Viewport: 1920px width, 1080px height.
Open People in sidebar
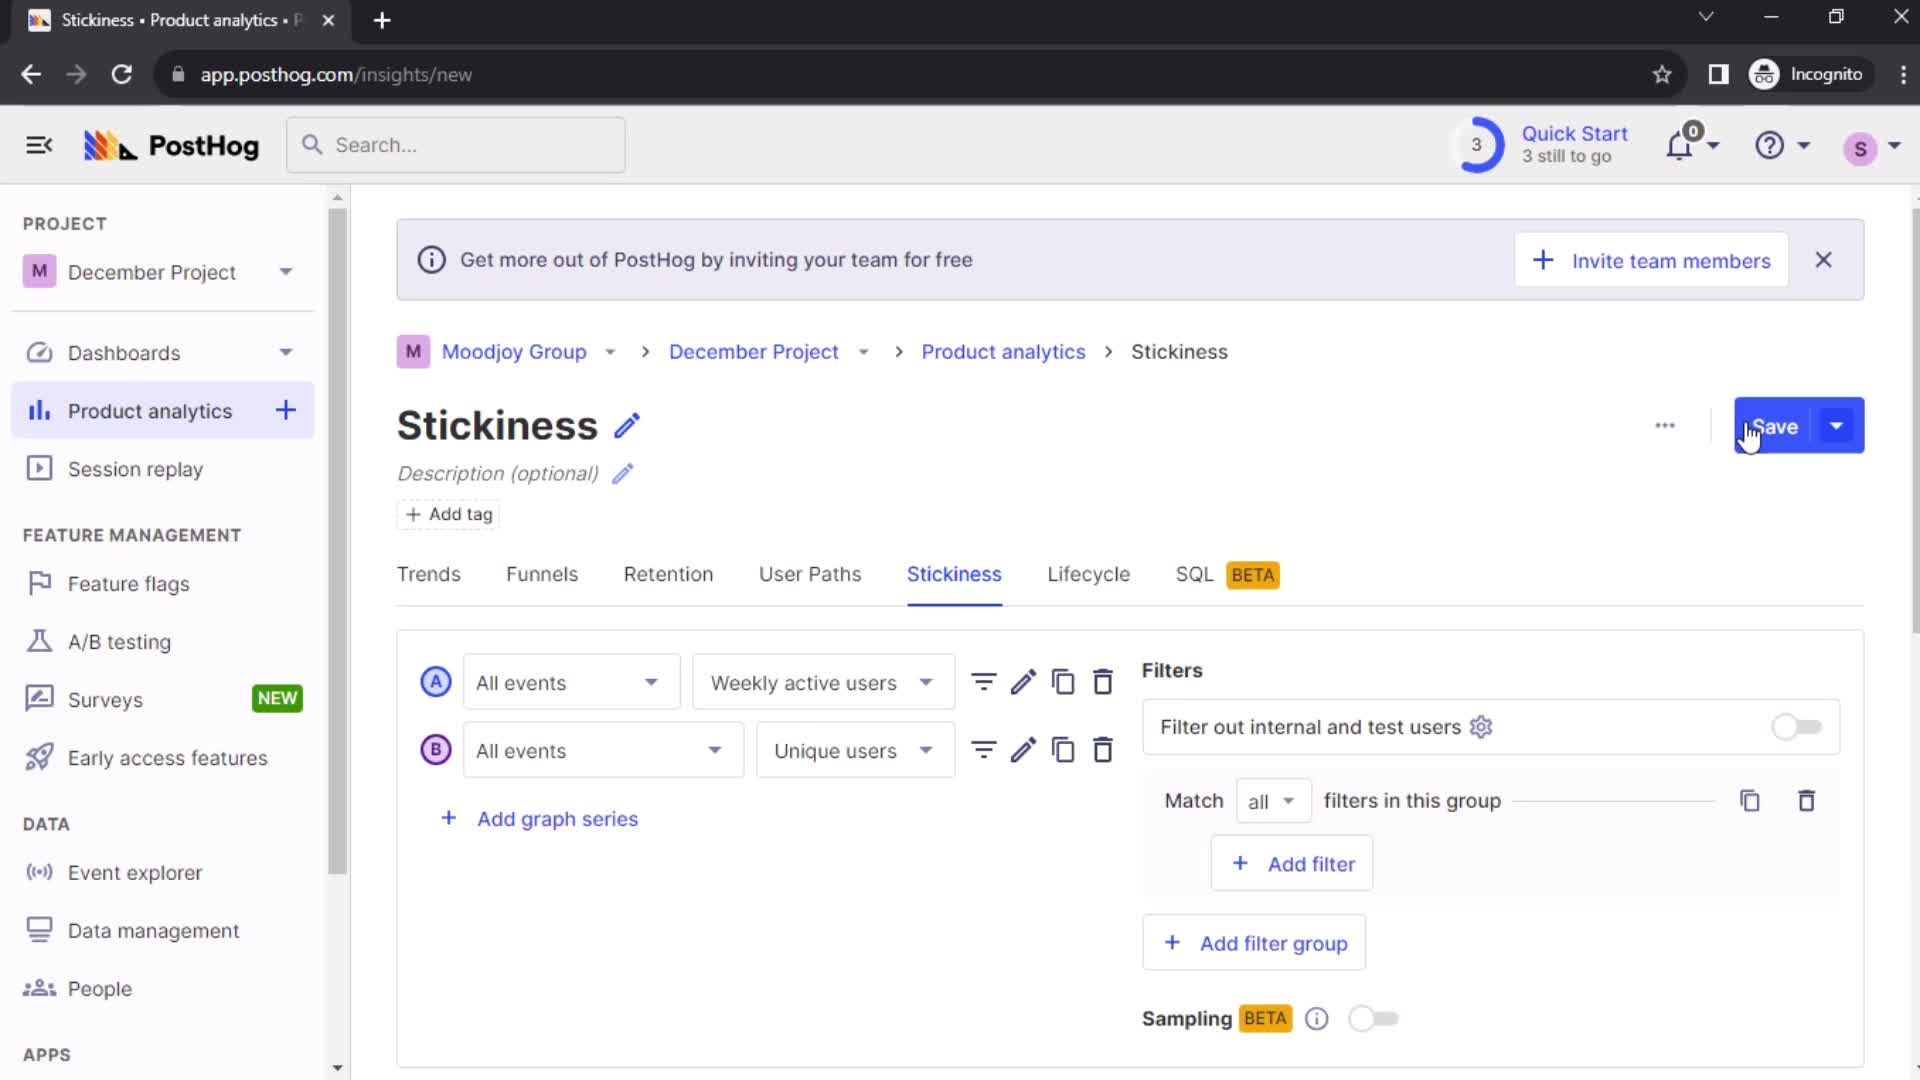(x=163, y=989)
